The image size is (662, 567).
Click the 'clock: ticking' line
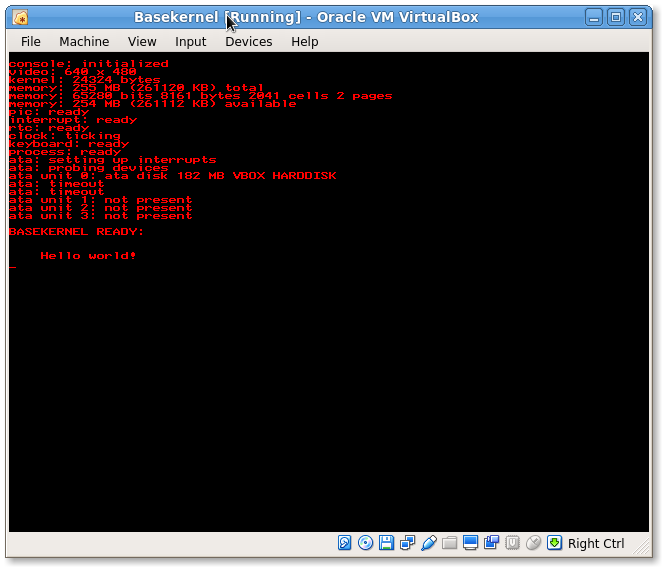point(65,136)
